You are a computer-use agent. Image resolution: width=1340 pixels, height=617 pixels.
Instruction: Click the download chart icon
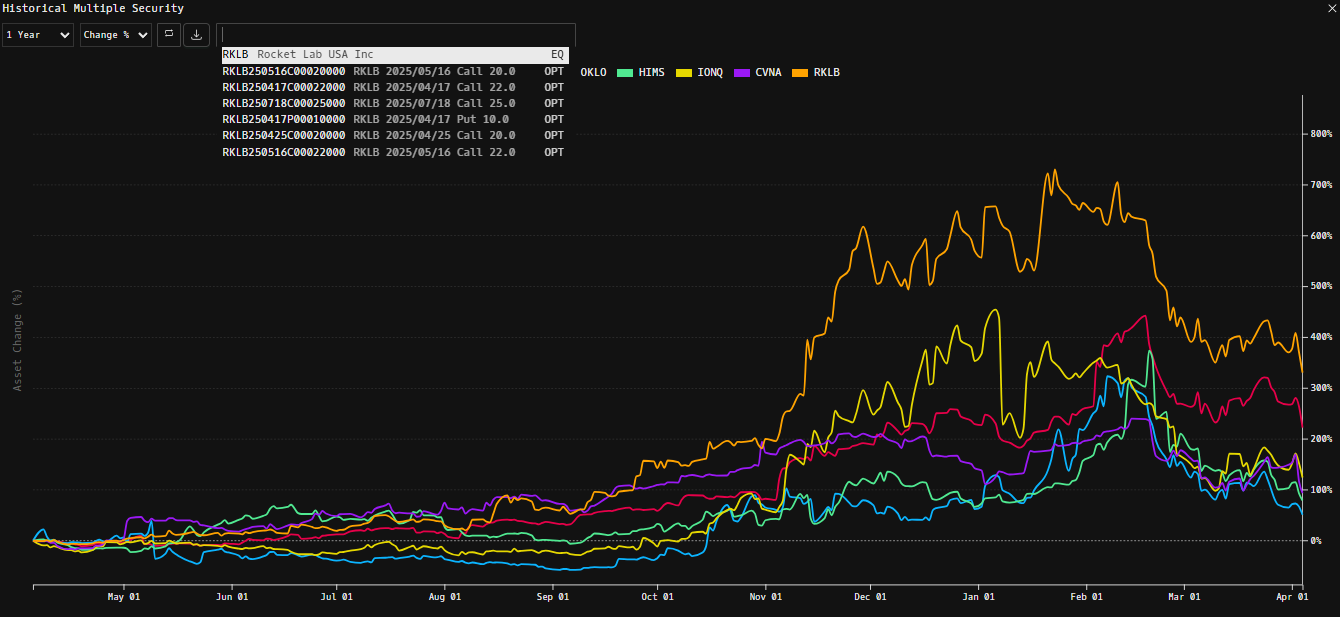click(196, 35)
